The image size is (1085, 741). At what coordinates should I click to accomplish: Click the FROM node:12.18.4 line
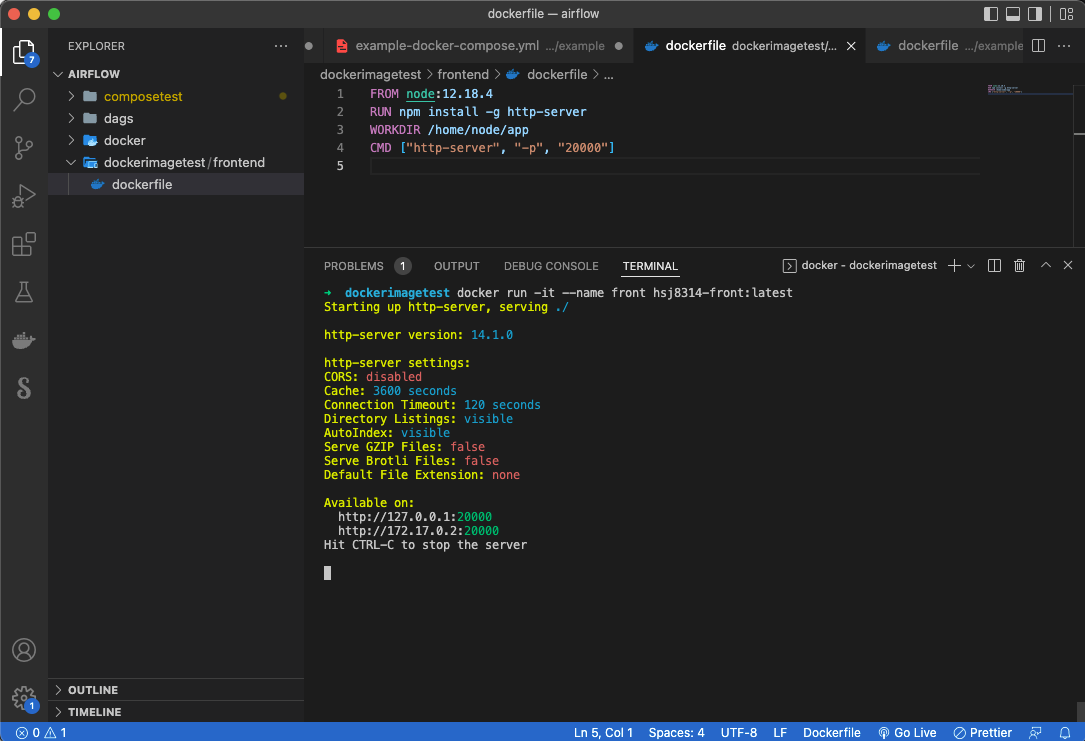(431, 94)
